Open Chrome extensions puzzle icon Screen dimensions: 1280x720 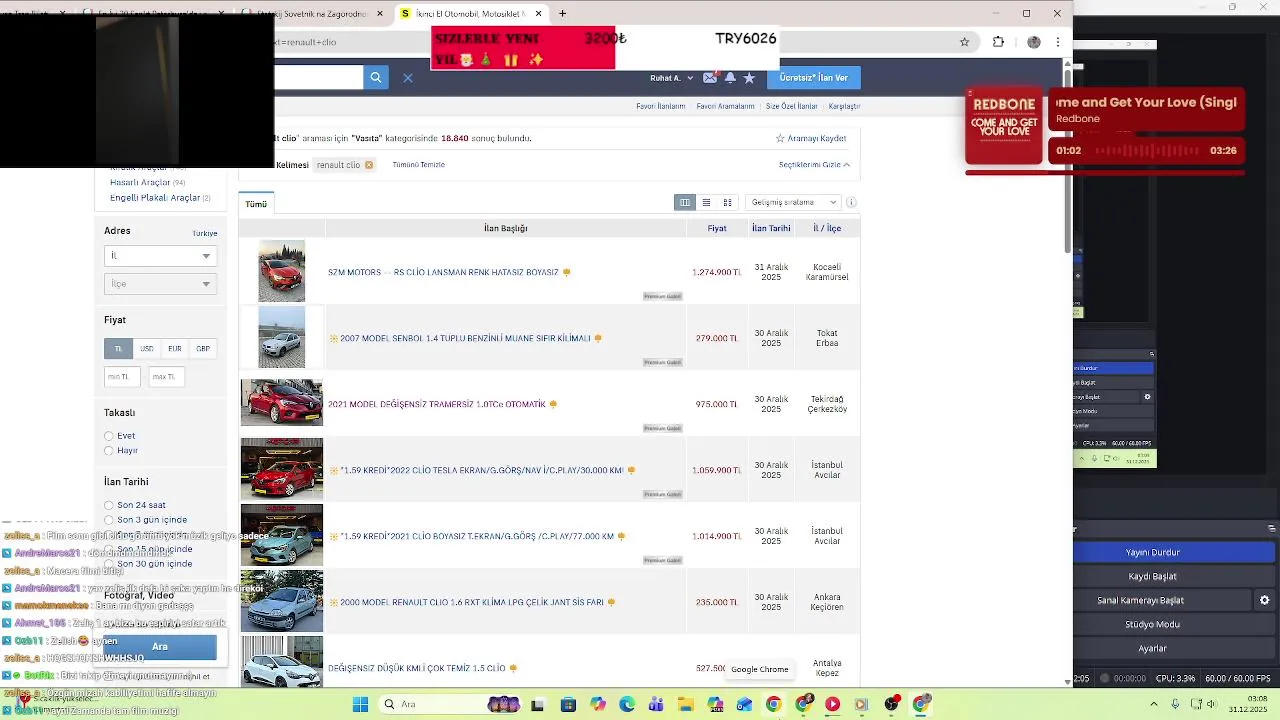(998, 42)
